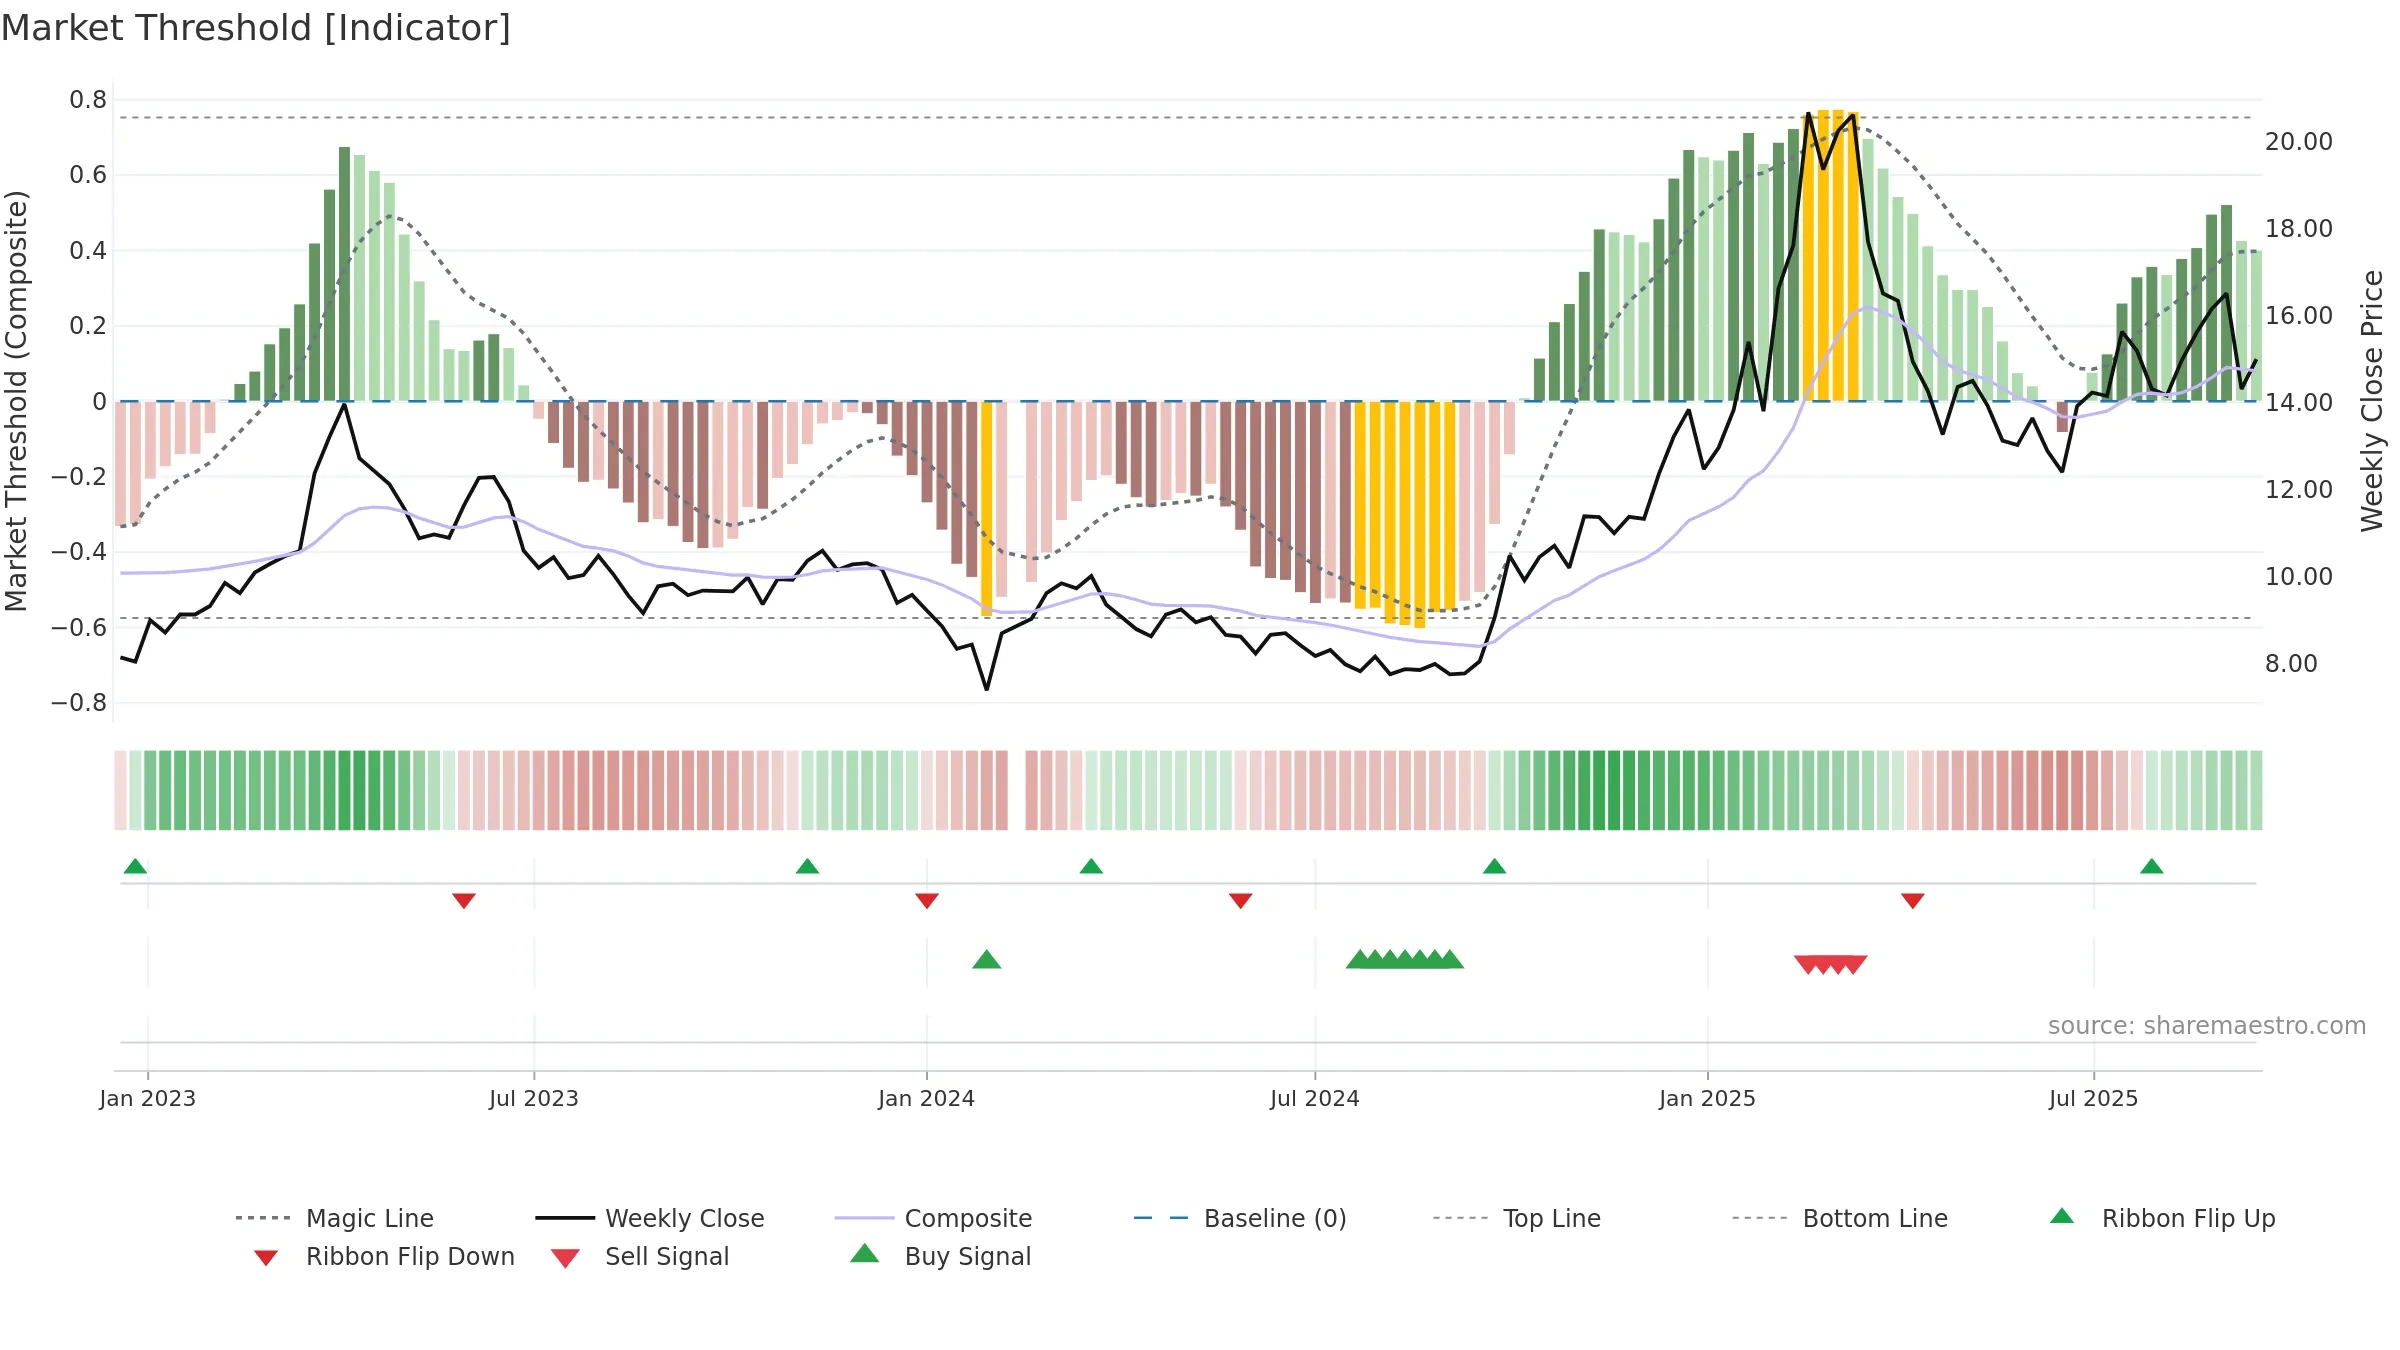Click the −0.8 left axis label
2400x1350 pixels.
point(79,703)
